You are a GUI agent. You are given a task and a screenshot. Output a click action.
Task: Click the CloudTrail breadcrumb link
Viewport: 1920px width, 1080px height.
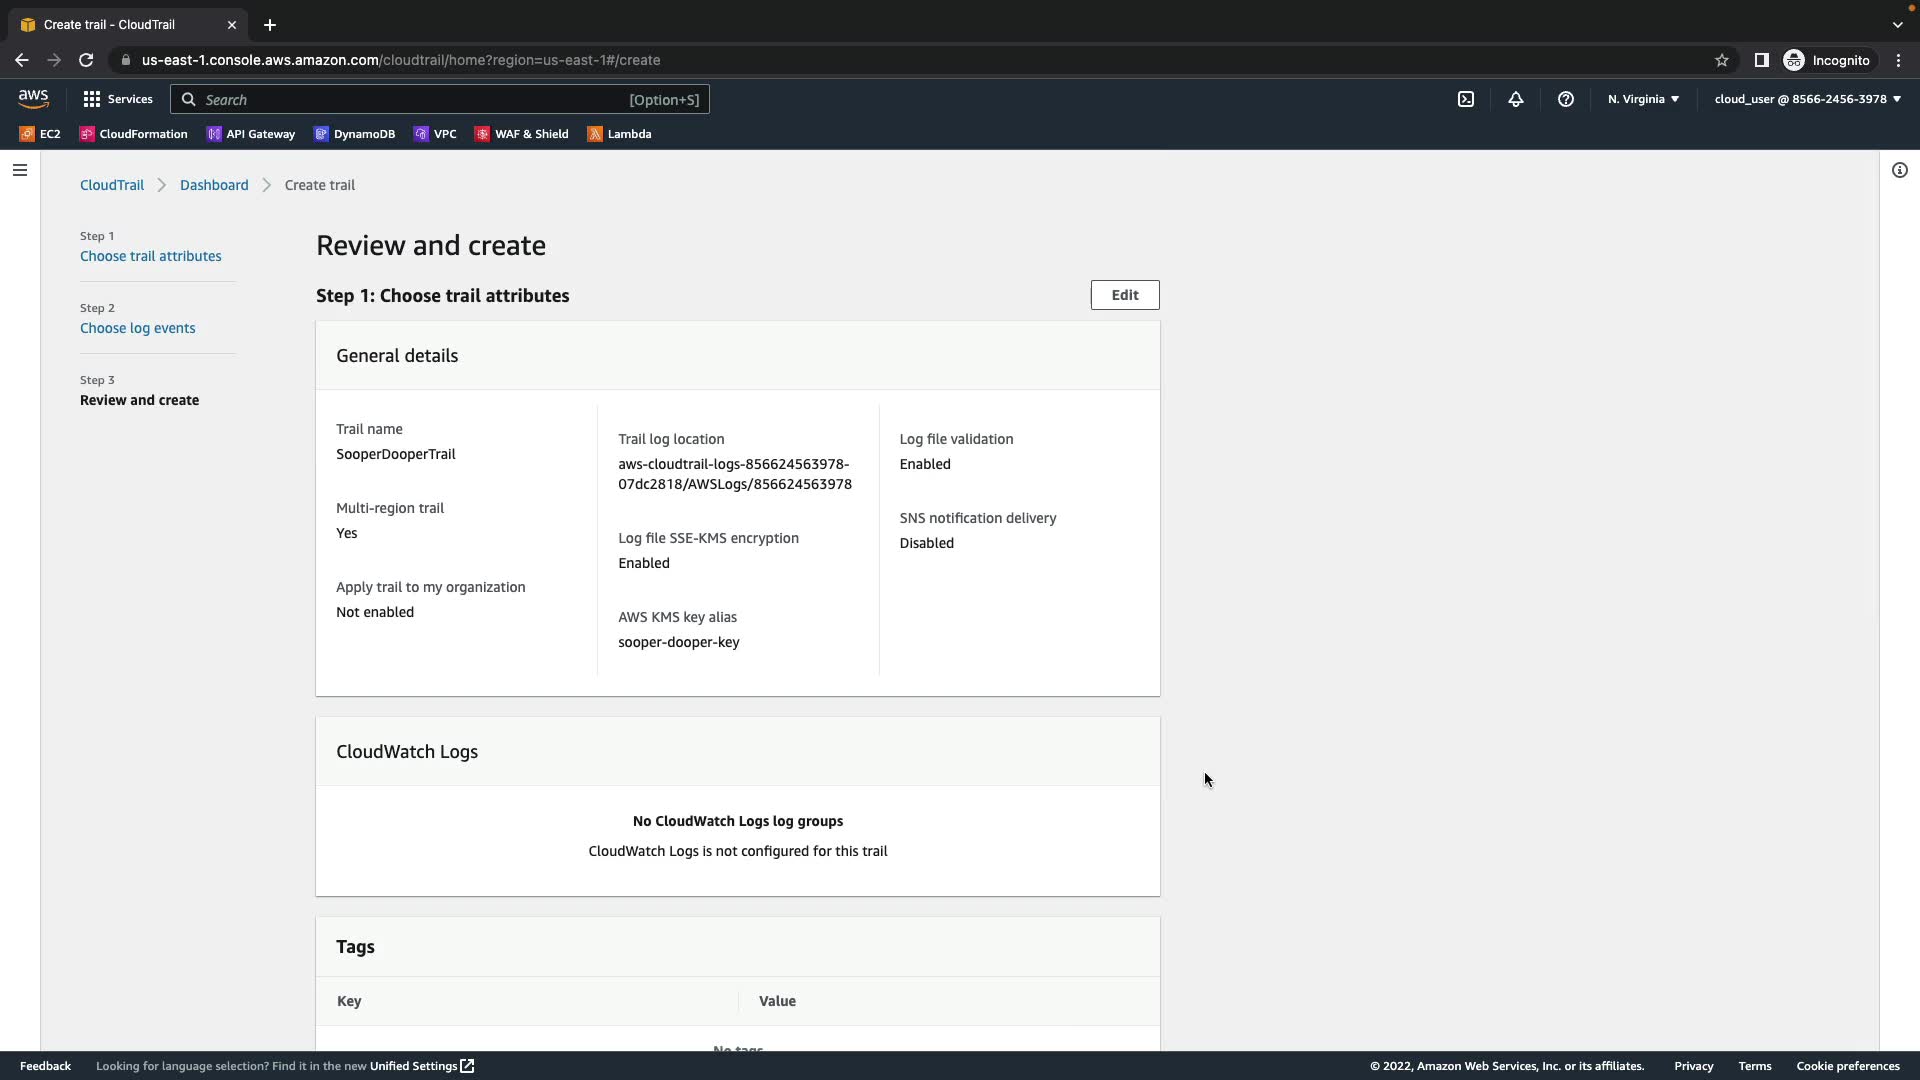point(111,185)
